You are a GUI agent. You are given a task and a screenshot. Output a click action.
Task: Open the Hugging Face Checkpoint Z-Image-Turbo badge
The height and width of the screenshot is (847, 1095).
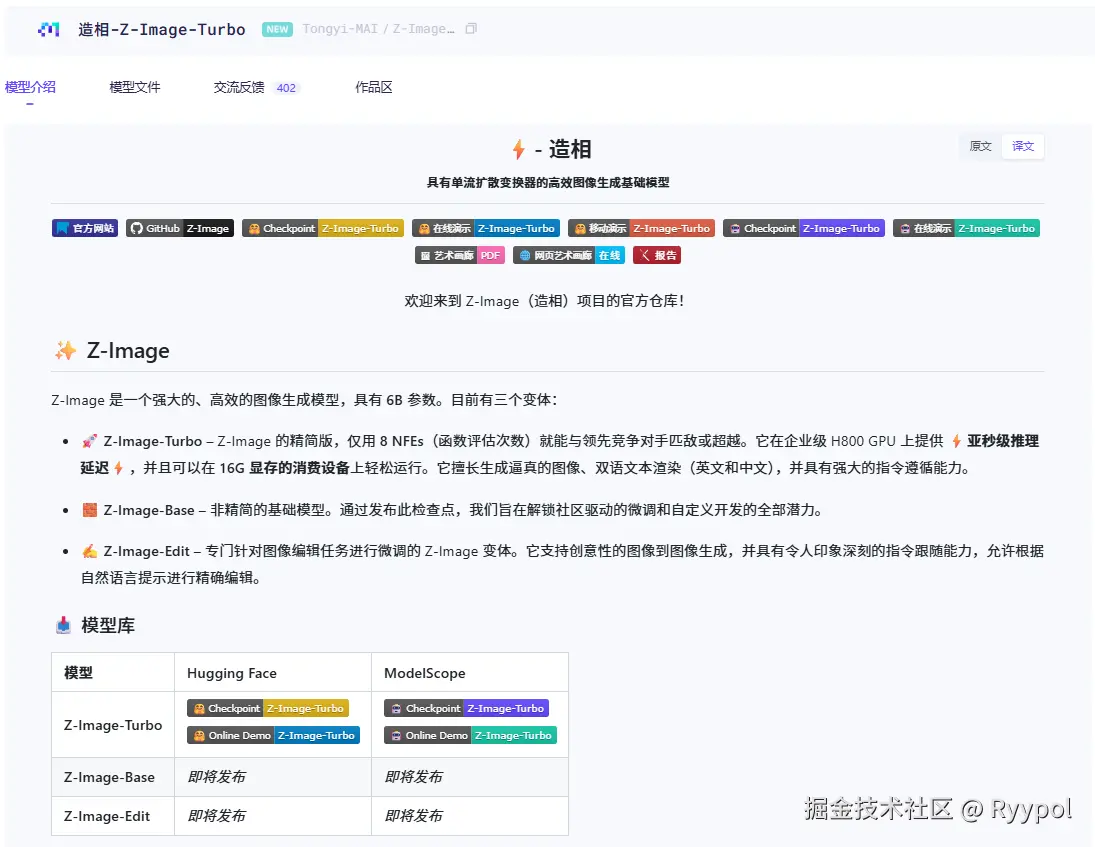pos(322,227)
